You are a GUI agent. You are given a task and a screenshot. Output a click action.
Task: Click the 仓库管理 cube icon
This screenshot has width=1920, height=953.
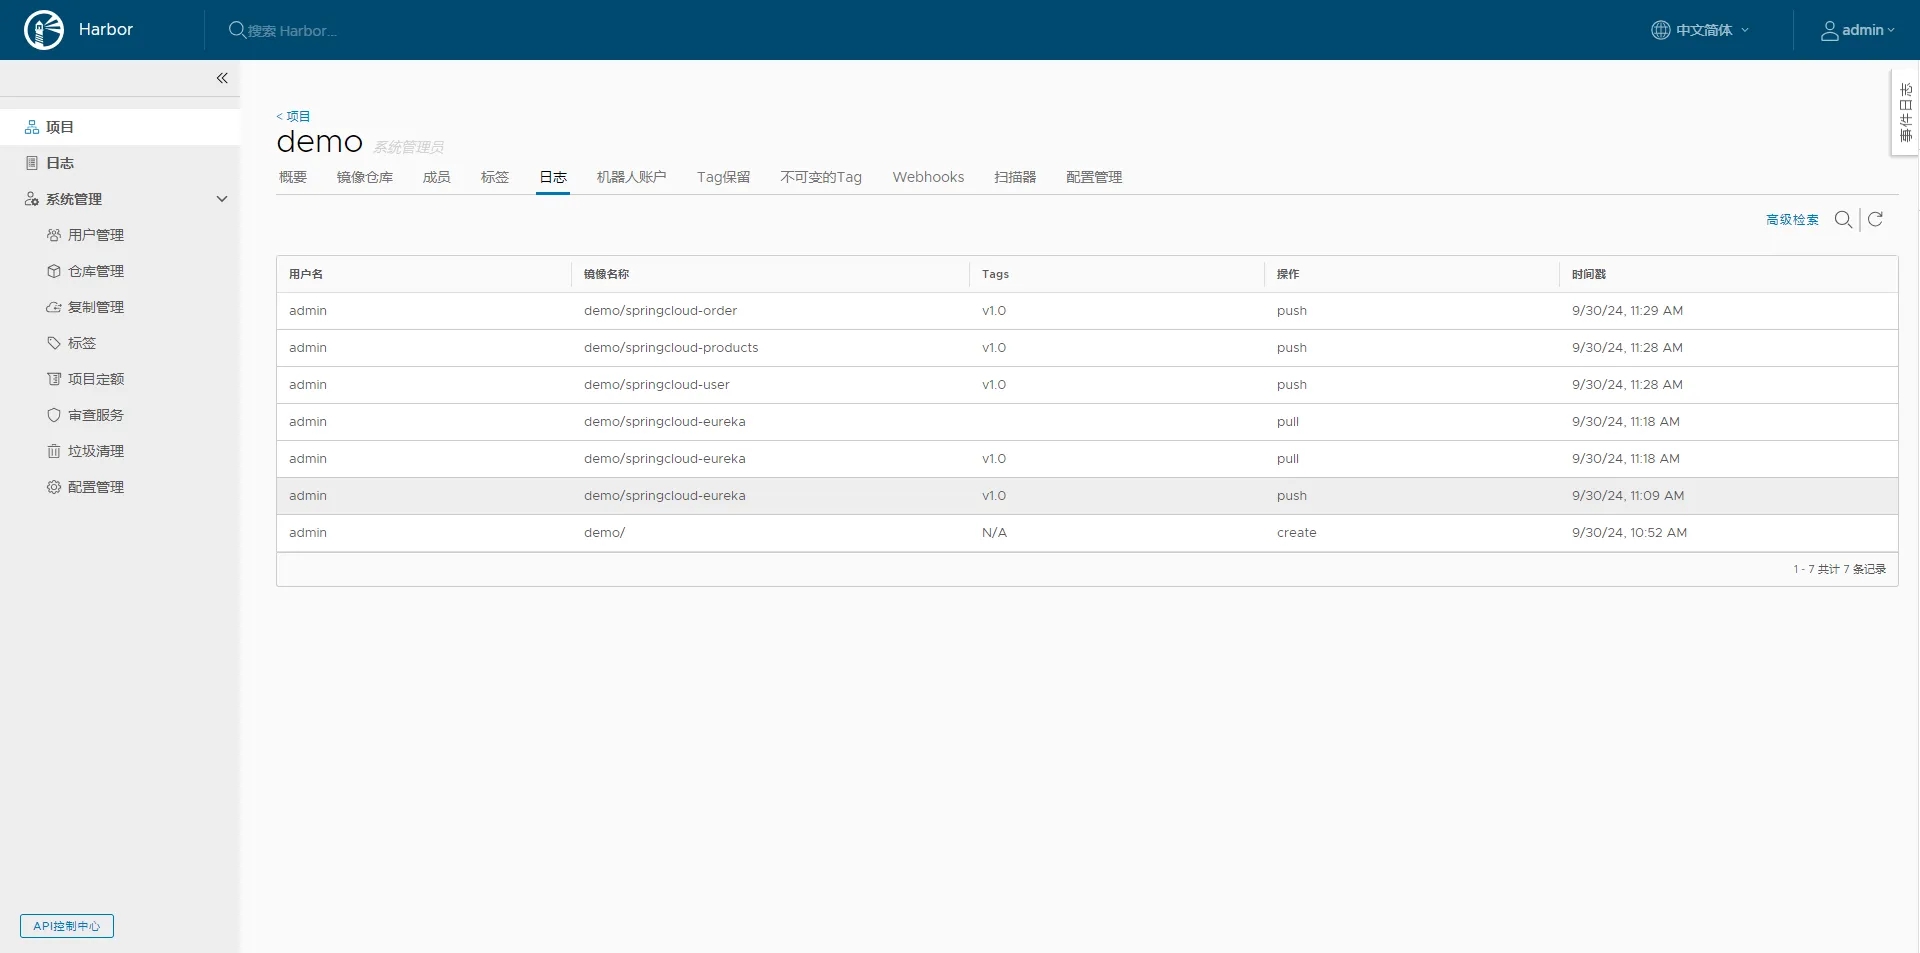(x=54, y=271)
